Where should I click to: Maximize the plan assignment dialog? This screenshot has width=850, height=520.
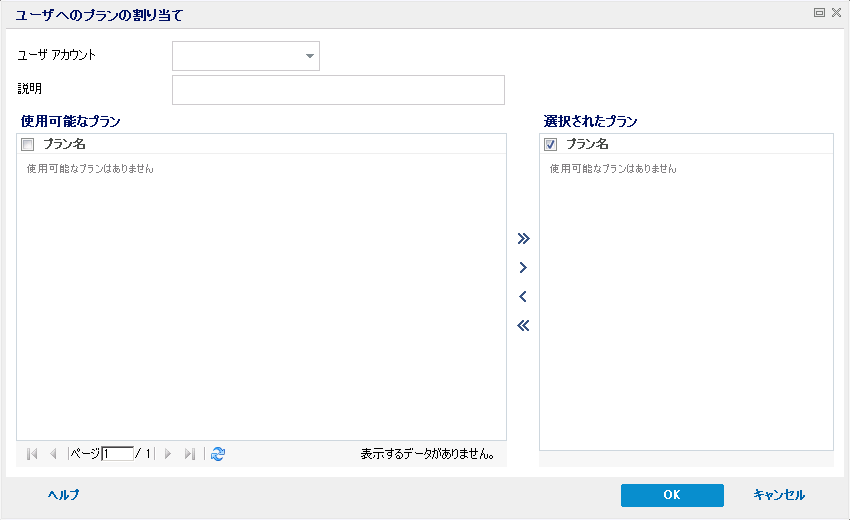pos(820,13)
